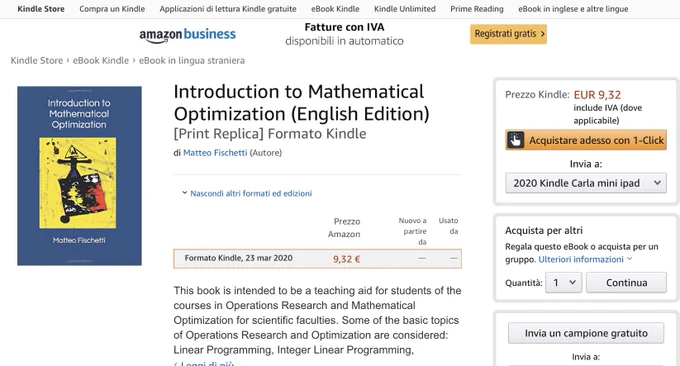This screenshot has height=366, width=680.
Task: Open eBook Kindle navigation item
Action: pos(335,9)
